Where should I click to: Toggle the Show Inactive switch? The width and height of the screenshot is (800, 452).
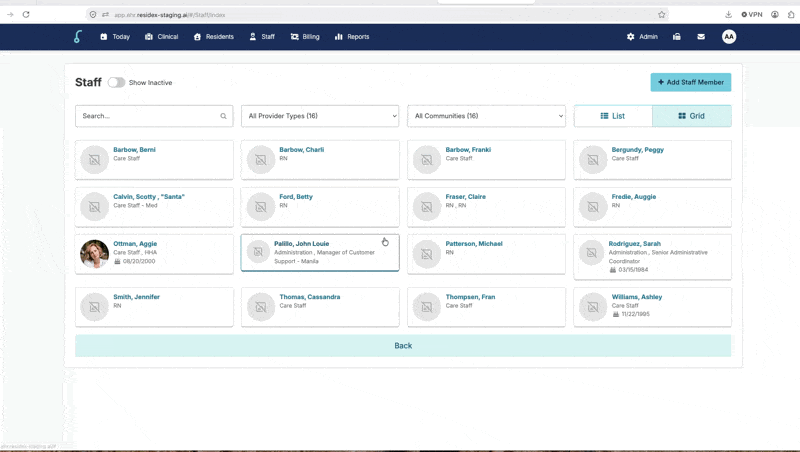[x=116, y=83]
